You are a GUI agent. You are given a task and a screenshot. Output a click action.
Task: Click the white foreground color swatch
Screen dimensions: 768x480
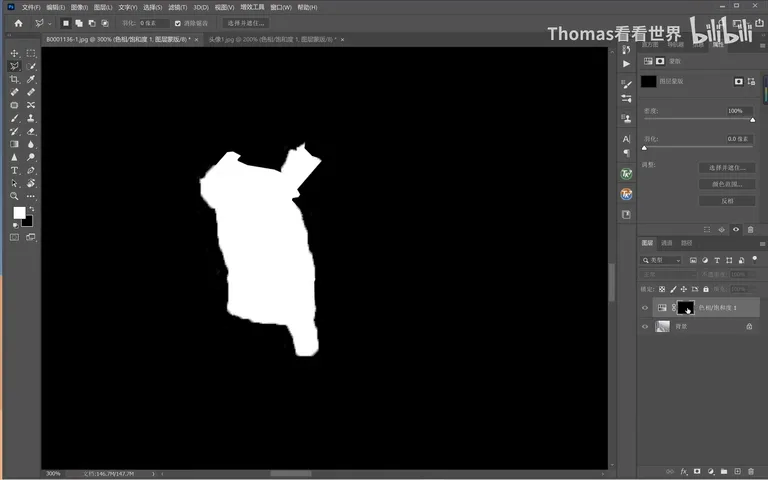[x=19, y=212]
